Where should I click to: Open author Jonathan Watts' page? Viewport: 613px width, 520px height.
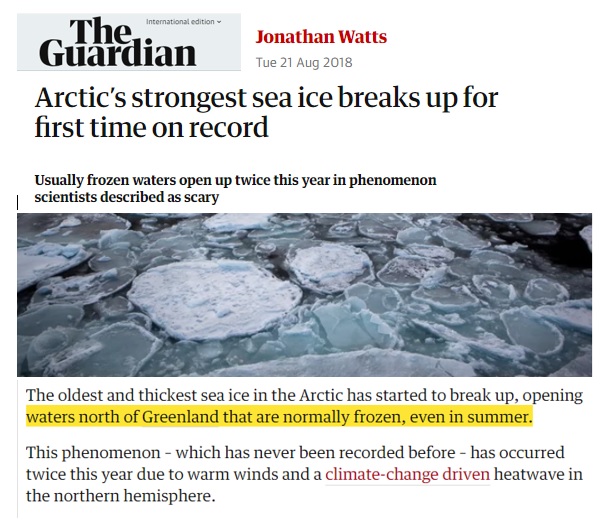pyautogui.click(x=321, y=37)
